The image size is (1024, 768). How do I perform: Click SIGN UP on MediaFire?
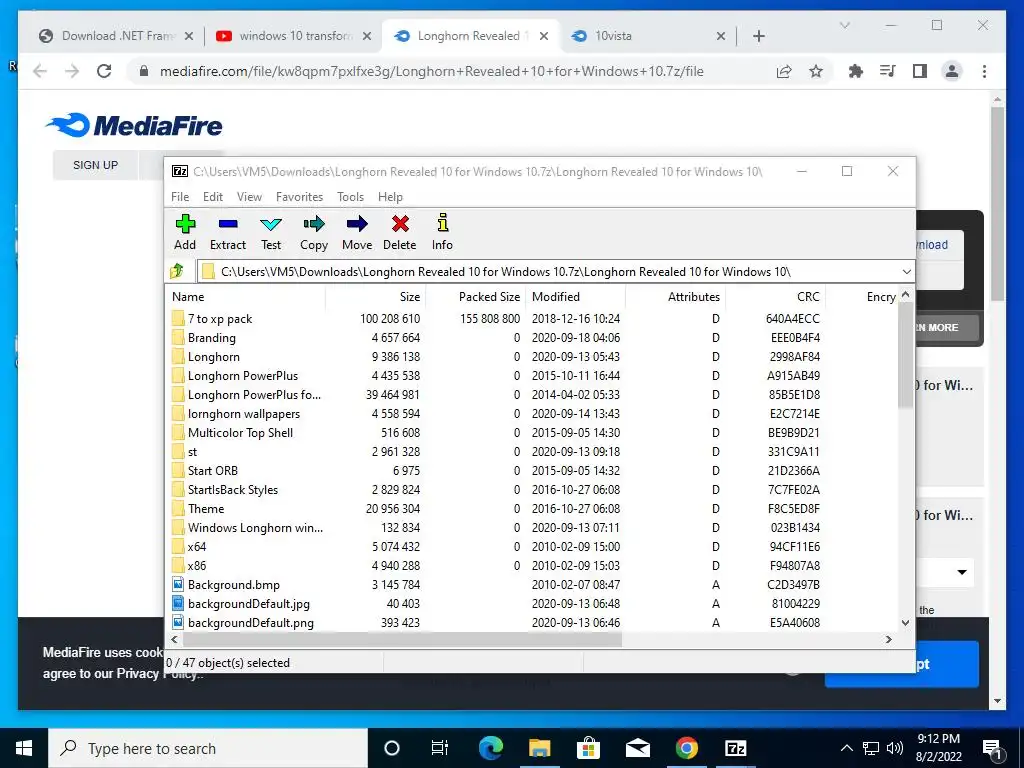click(95, 165)
